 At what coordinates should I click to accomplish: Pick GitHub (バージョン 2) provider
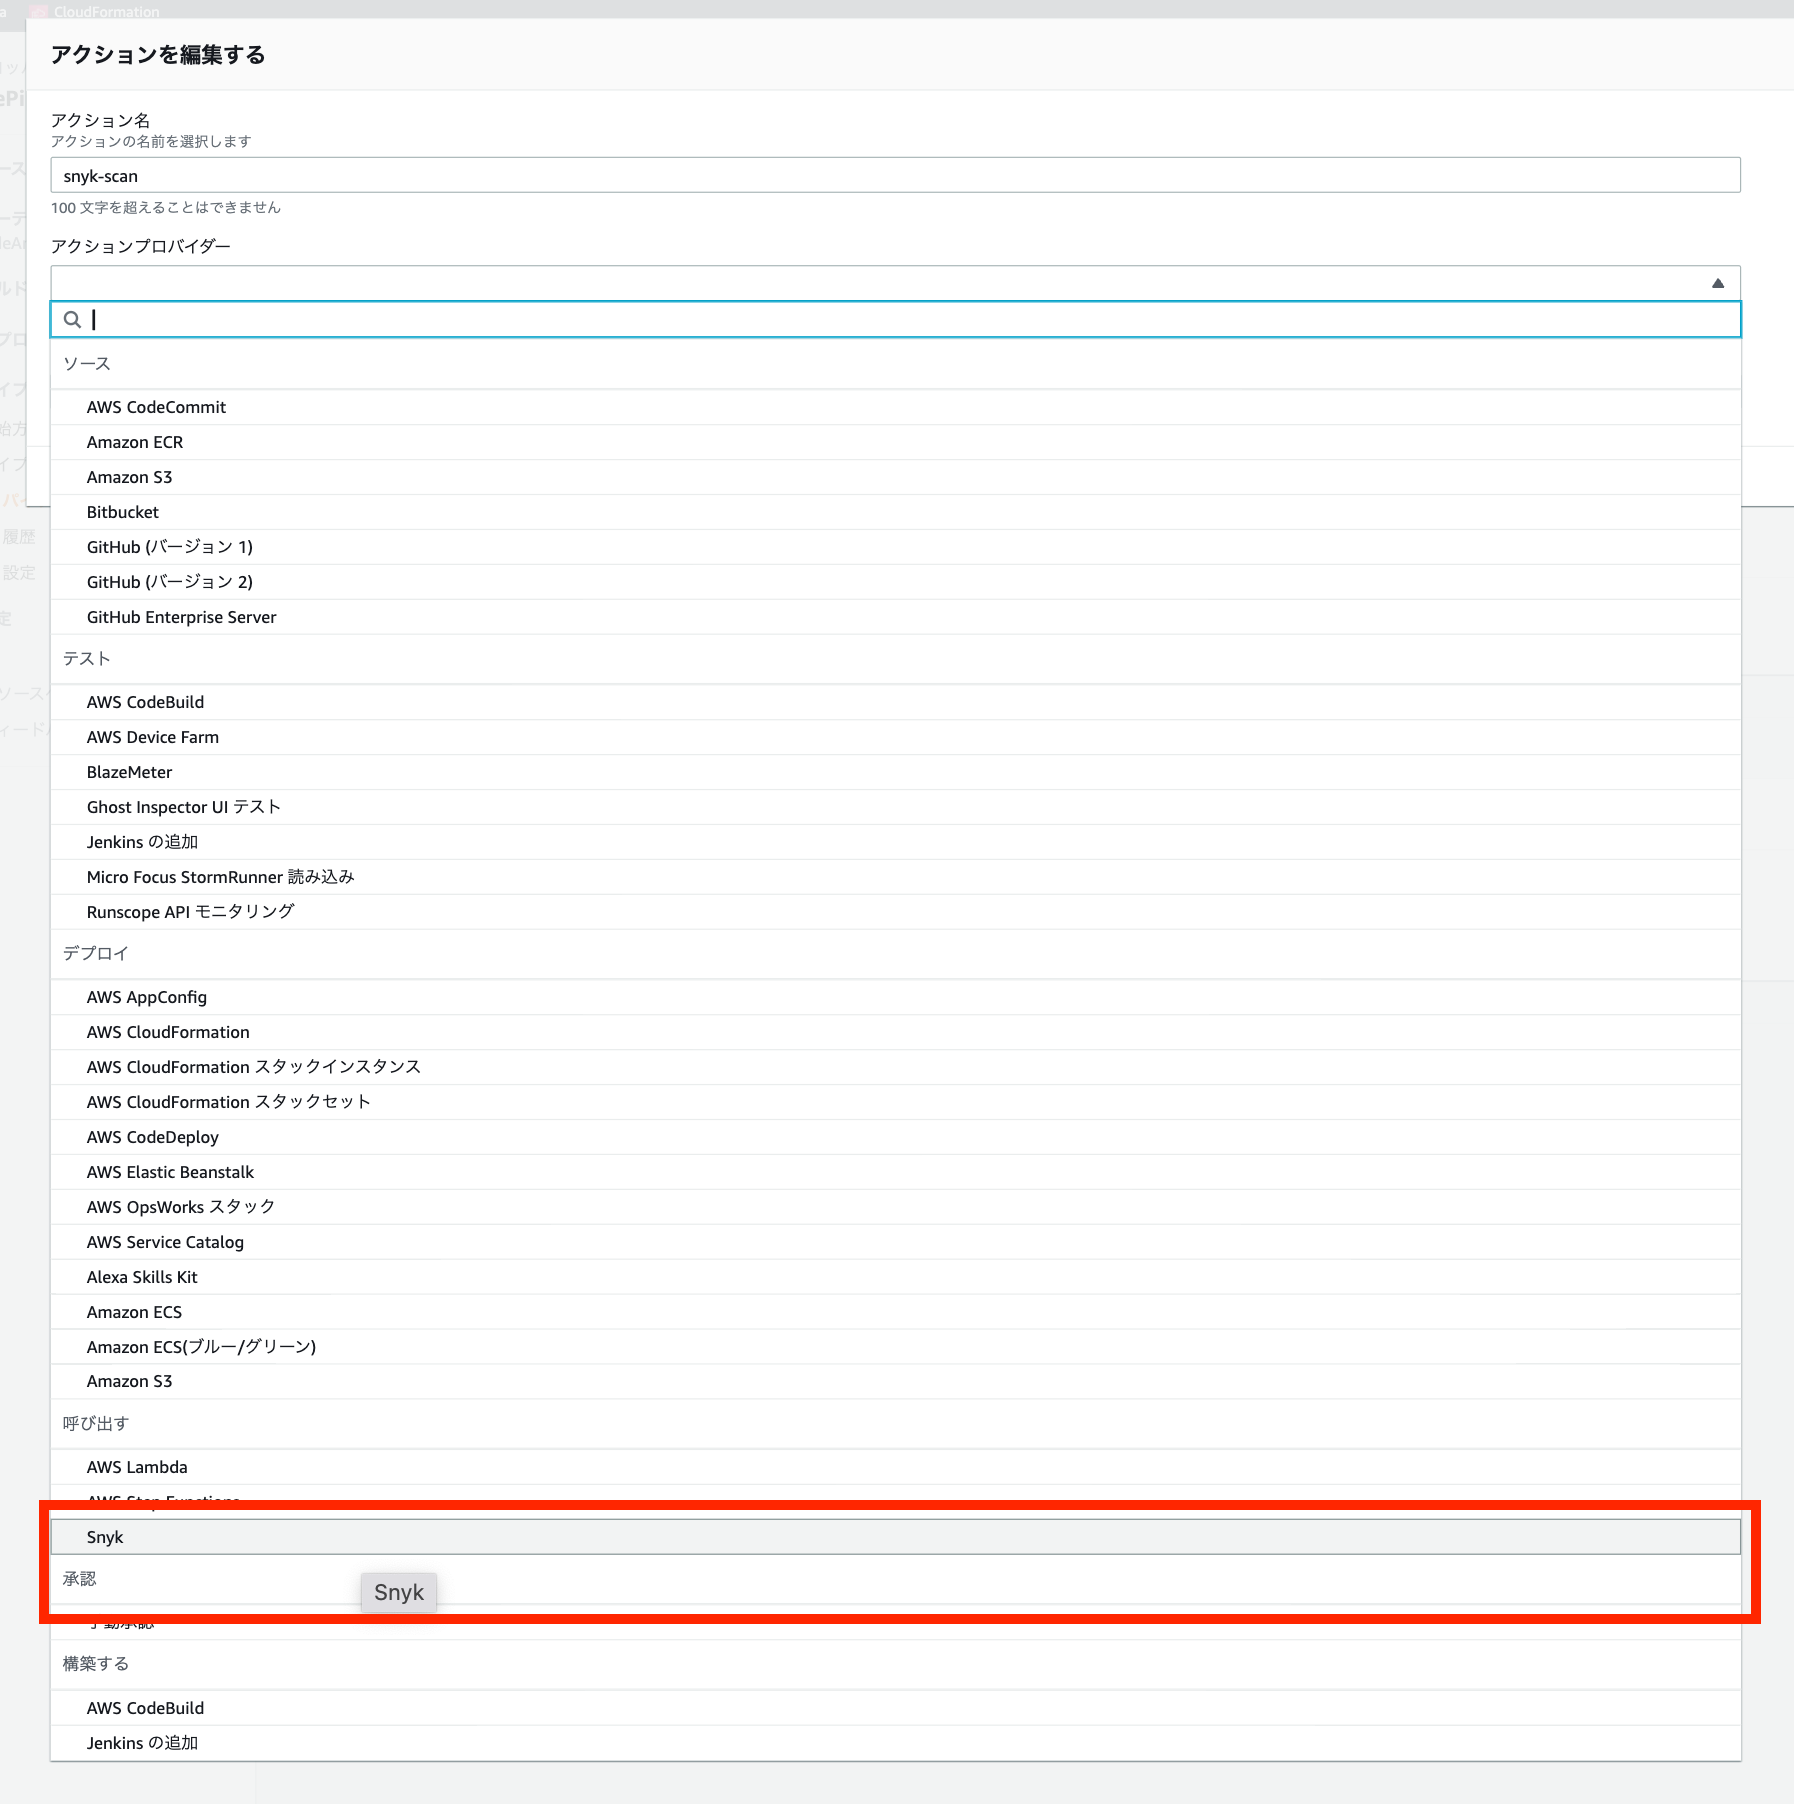[168, 581]
